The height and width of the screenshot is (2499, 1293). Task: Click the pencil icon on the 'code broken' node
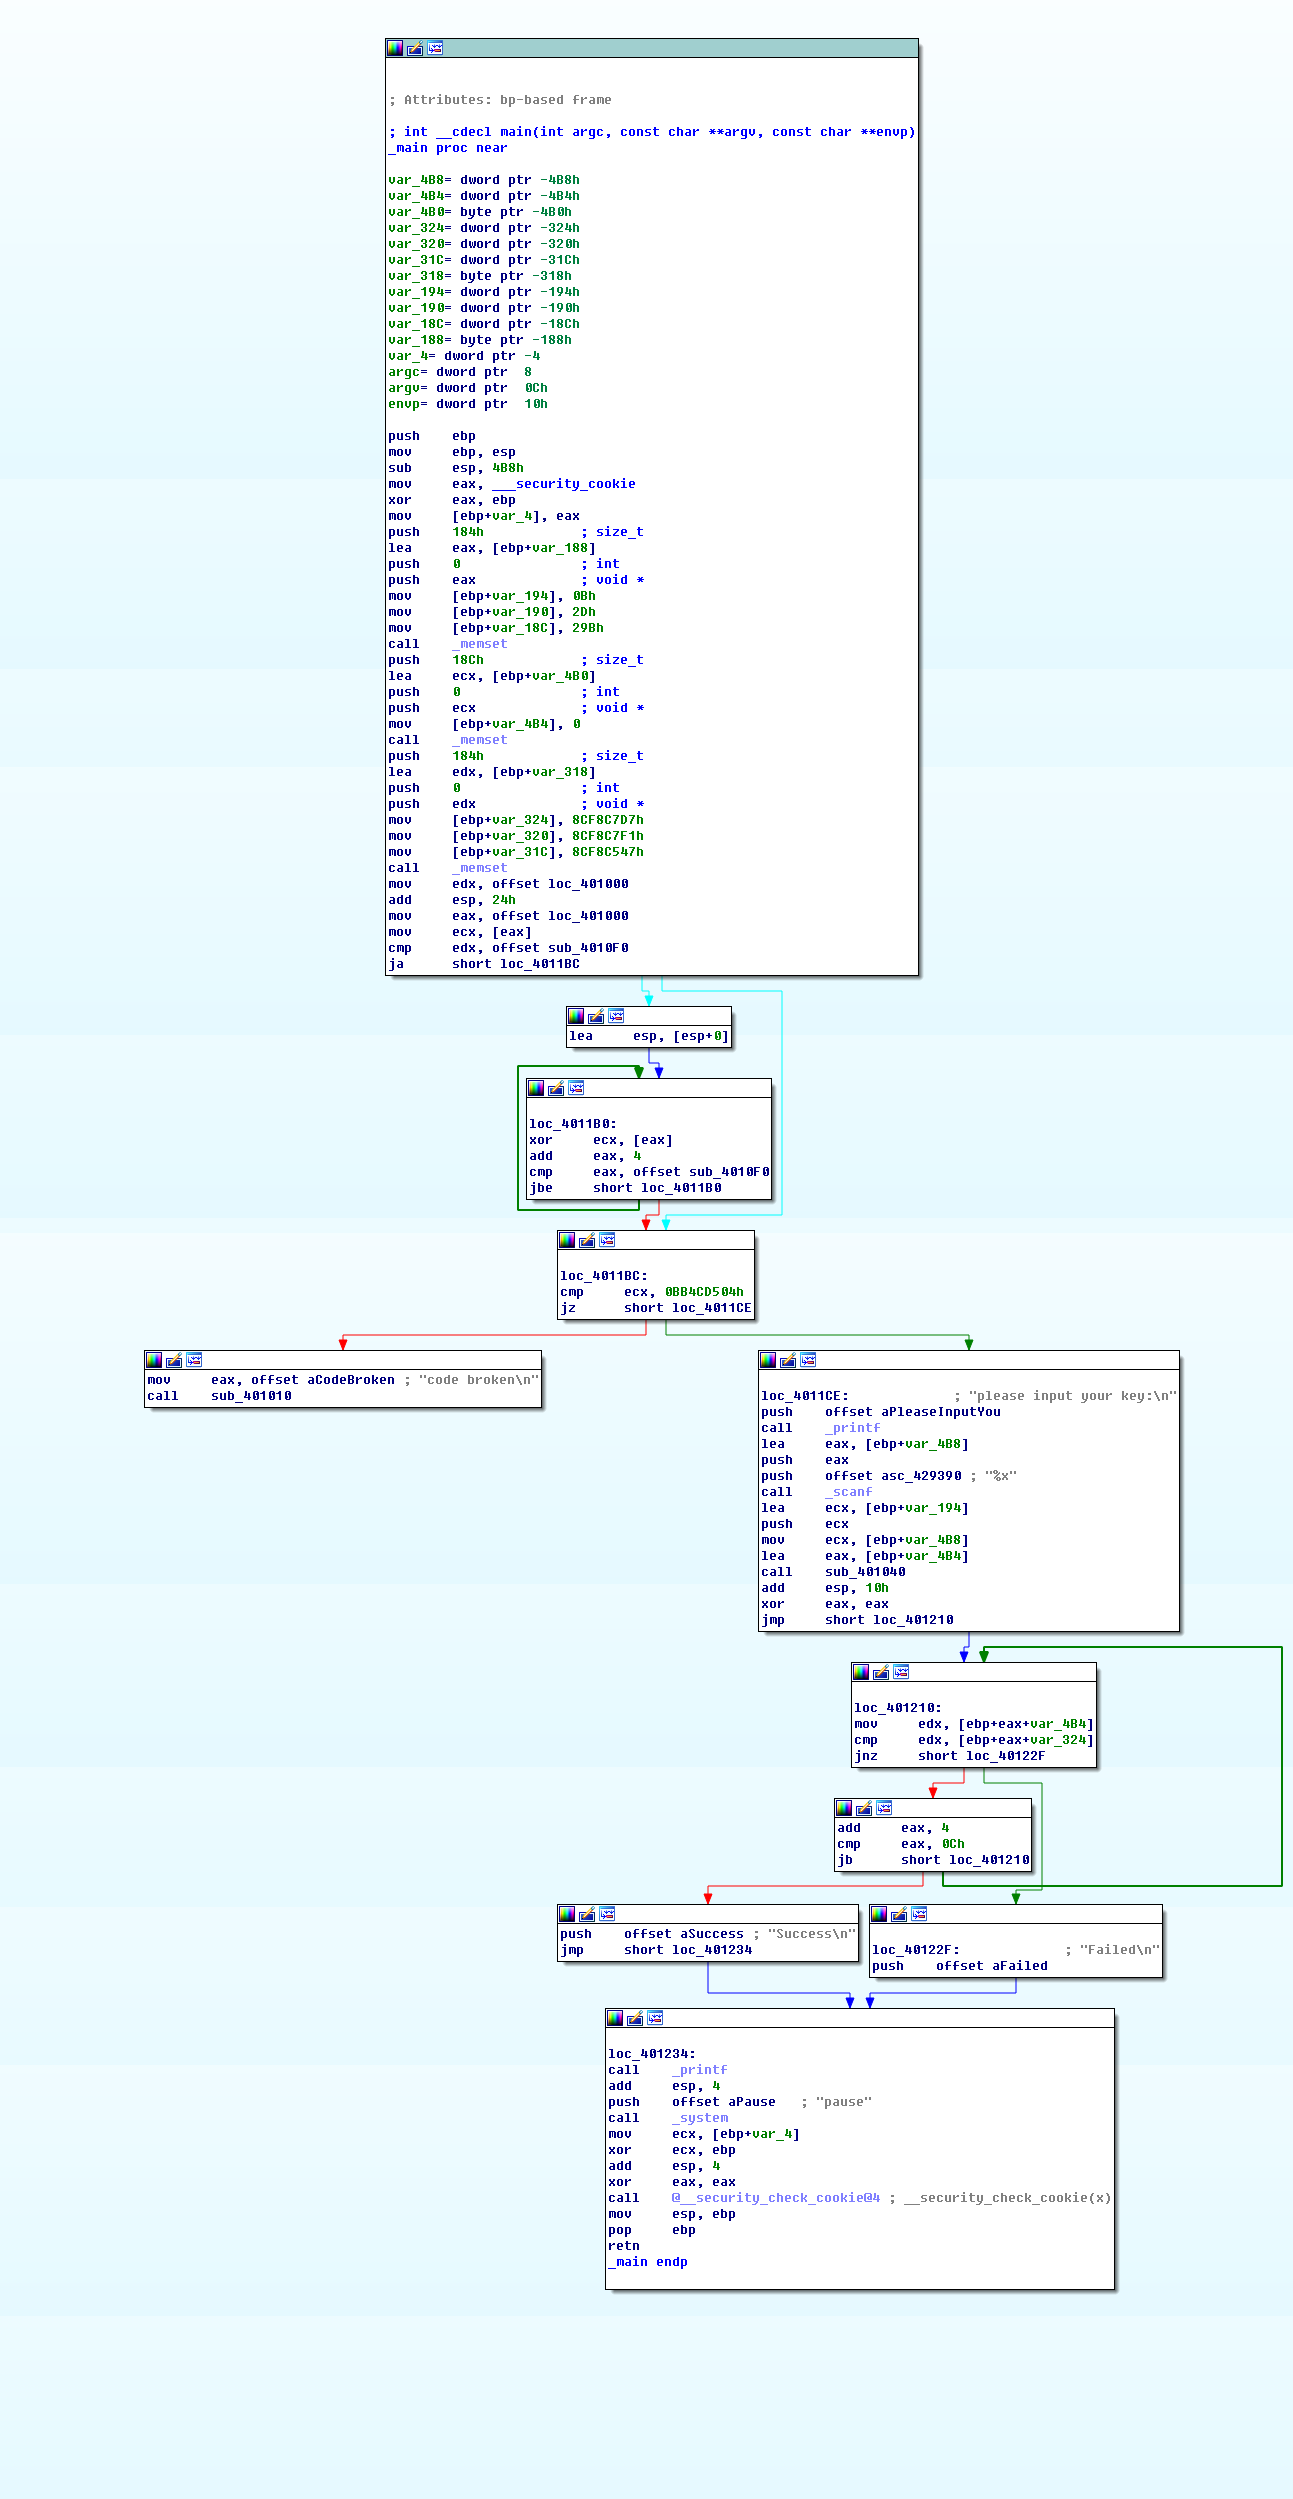click(174, 1360)
